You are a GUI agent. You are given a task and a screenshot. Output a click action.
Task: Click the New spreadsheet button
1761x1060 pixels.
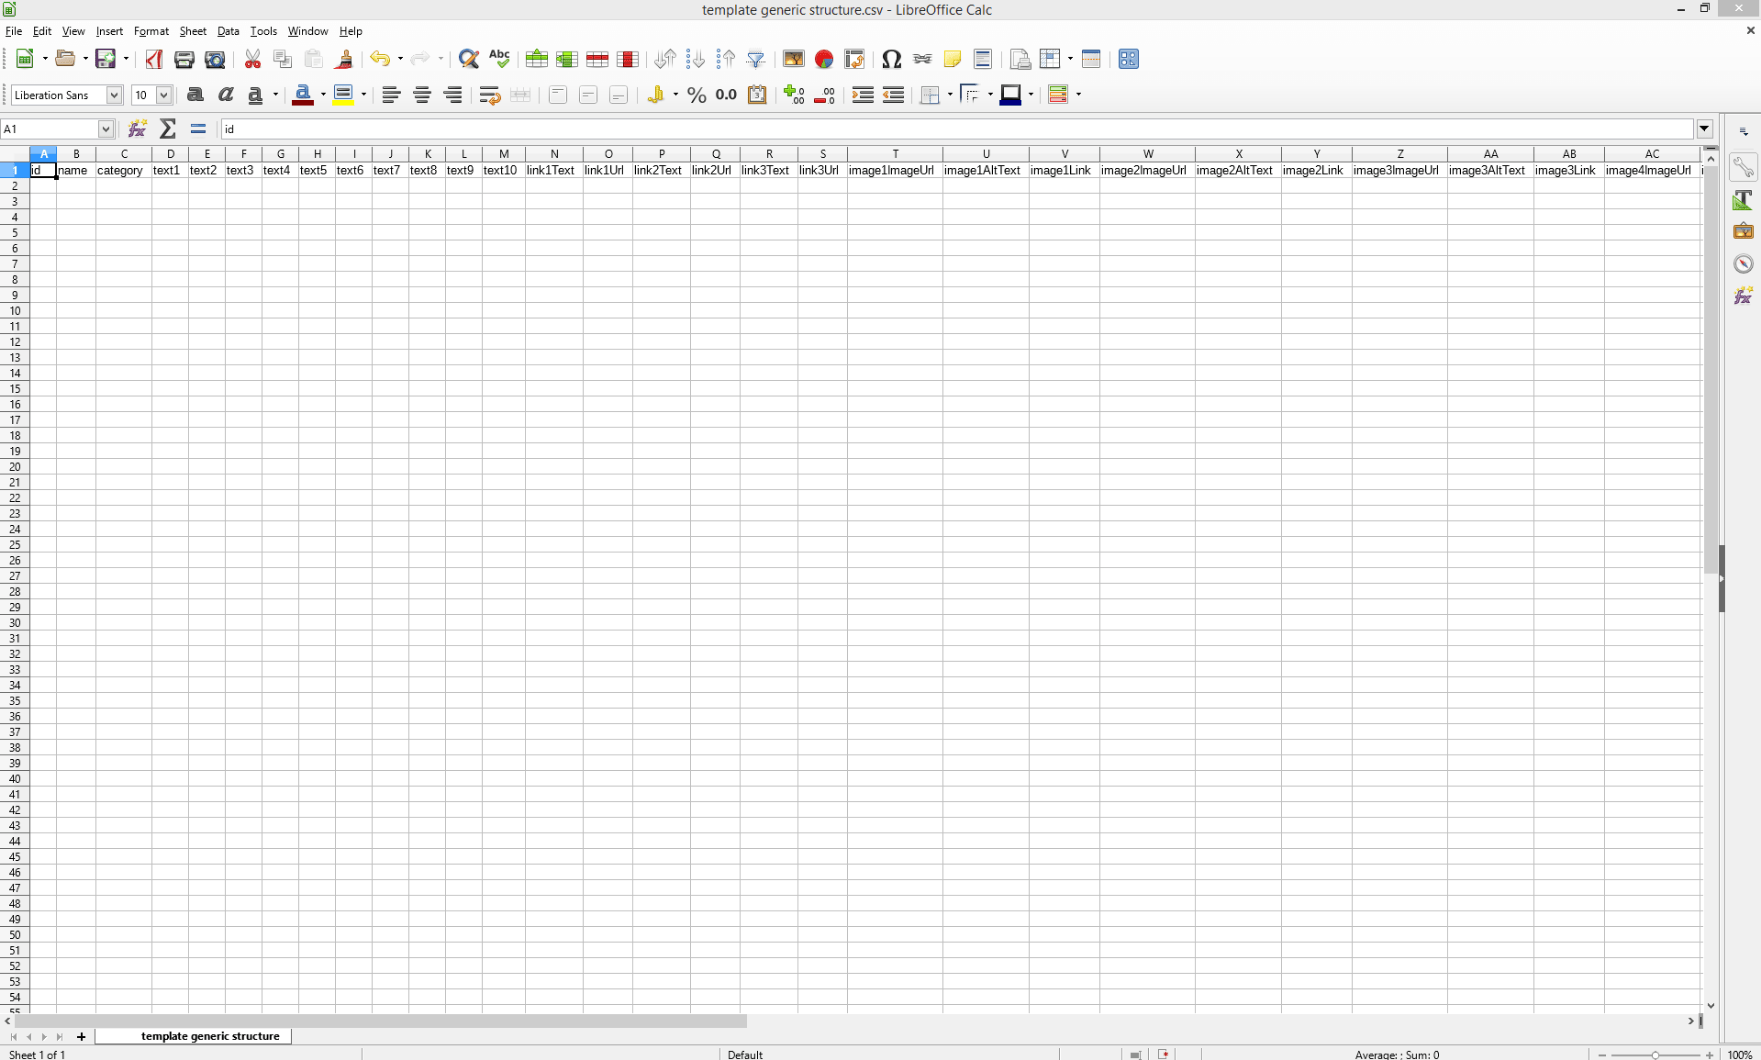tap(26, 59)
